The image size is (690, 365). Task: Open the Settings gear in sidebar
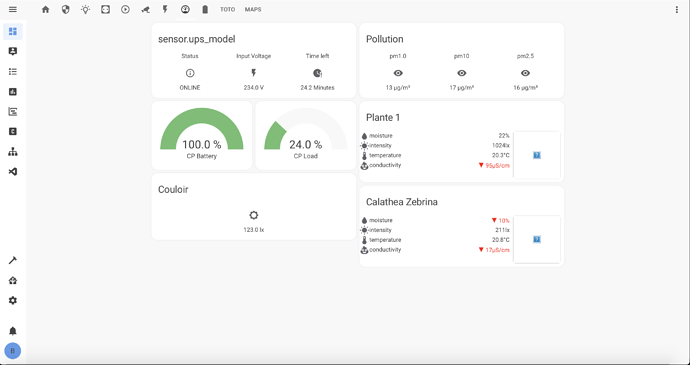pyautogui.click(x=13, y=300)
